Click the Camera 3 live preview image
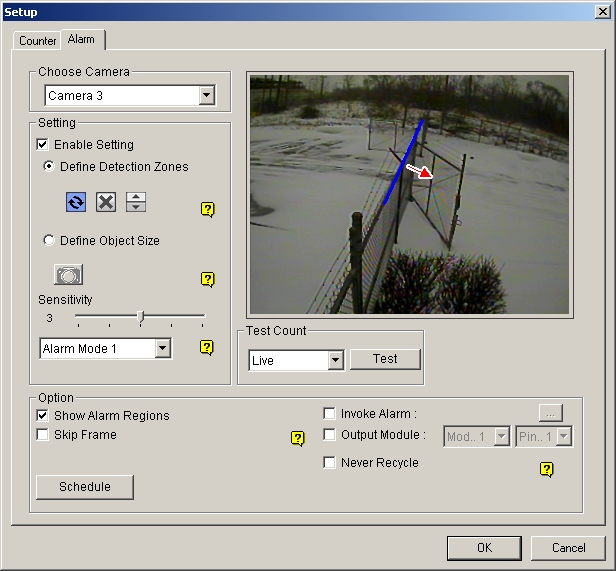 click(409, 194)
